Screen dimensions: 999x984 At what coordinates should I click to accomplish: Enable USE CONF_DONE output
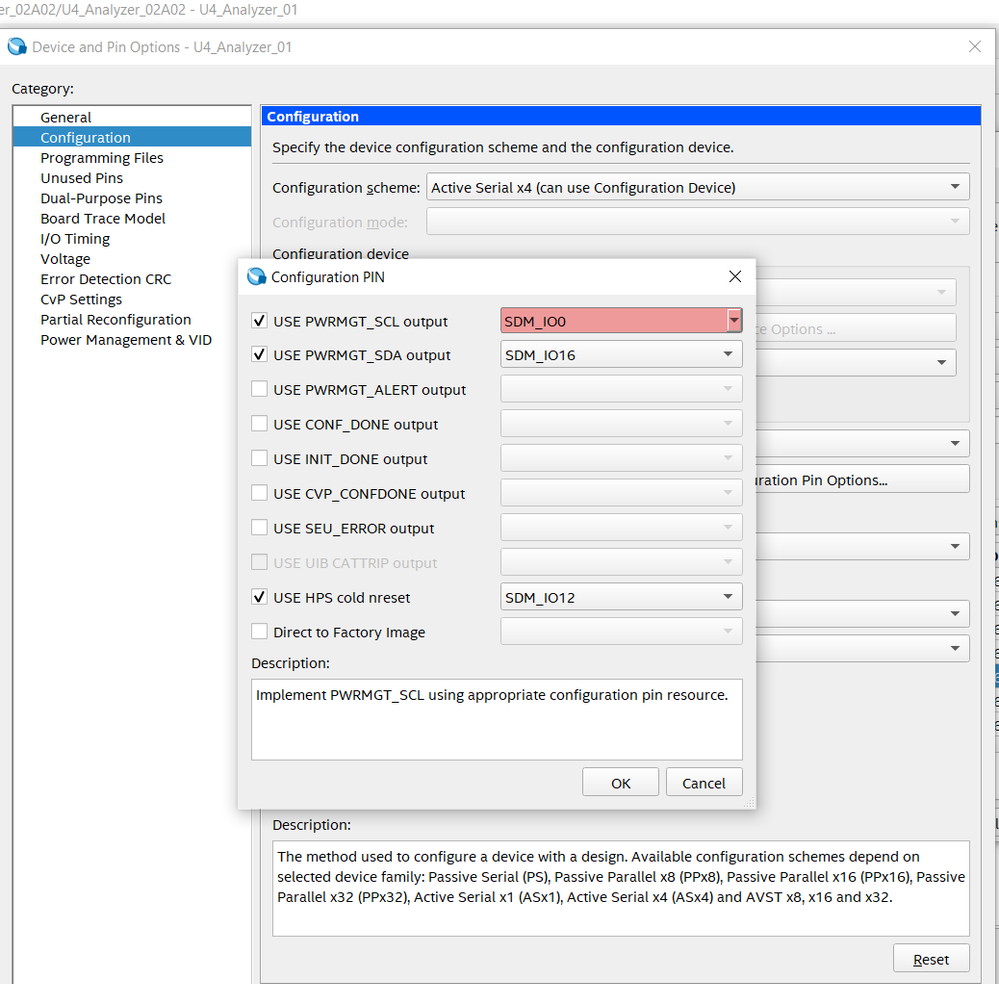[x=259, y=424]
